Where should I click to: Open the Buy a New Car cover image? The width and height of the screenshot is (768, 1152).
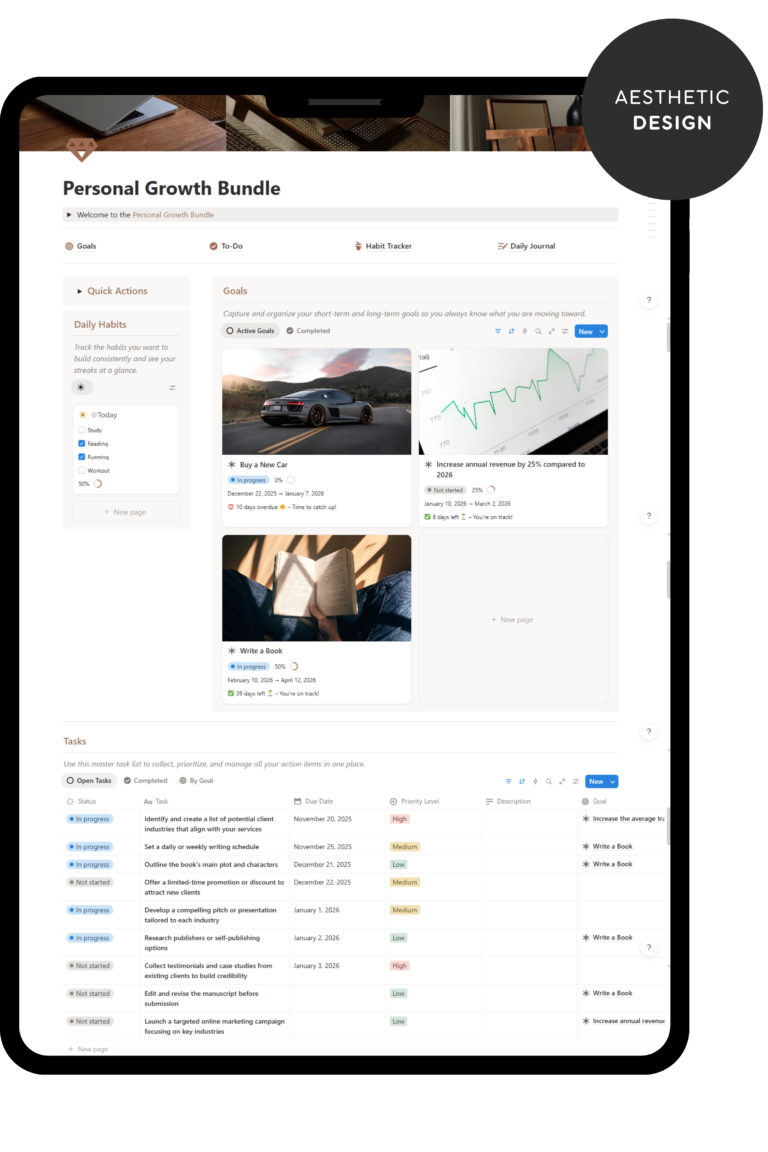316,401
